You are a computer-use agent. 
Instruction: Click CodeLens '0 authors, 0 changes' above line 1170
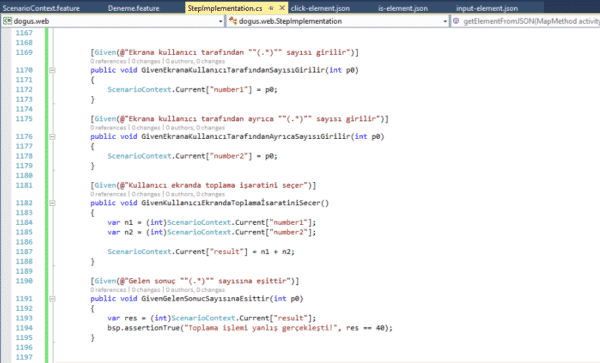(195, 61)
